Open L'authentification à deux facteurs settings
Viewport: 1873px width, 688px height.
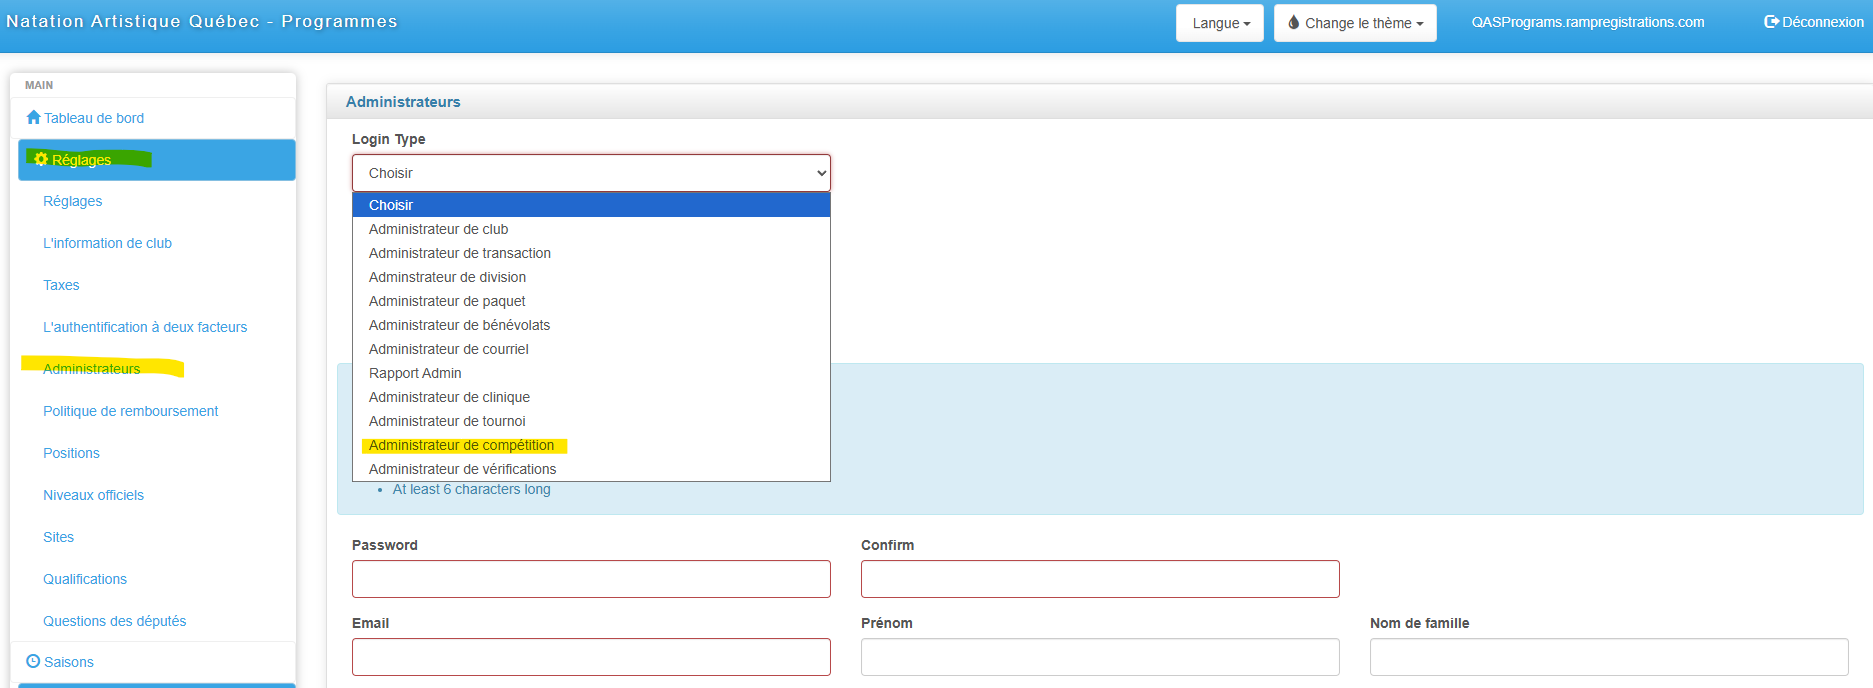pyautogui.click(x=145, y=327)
